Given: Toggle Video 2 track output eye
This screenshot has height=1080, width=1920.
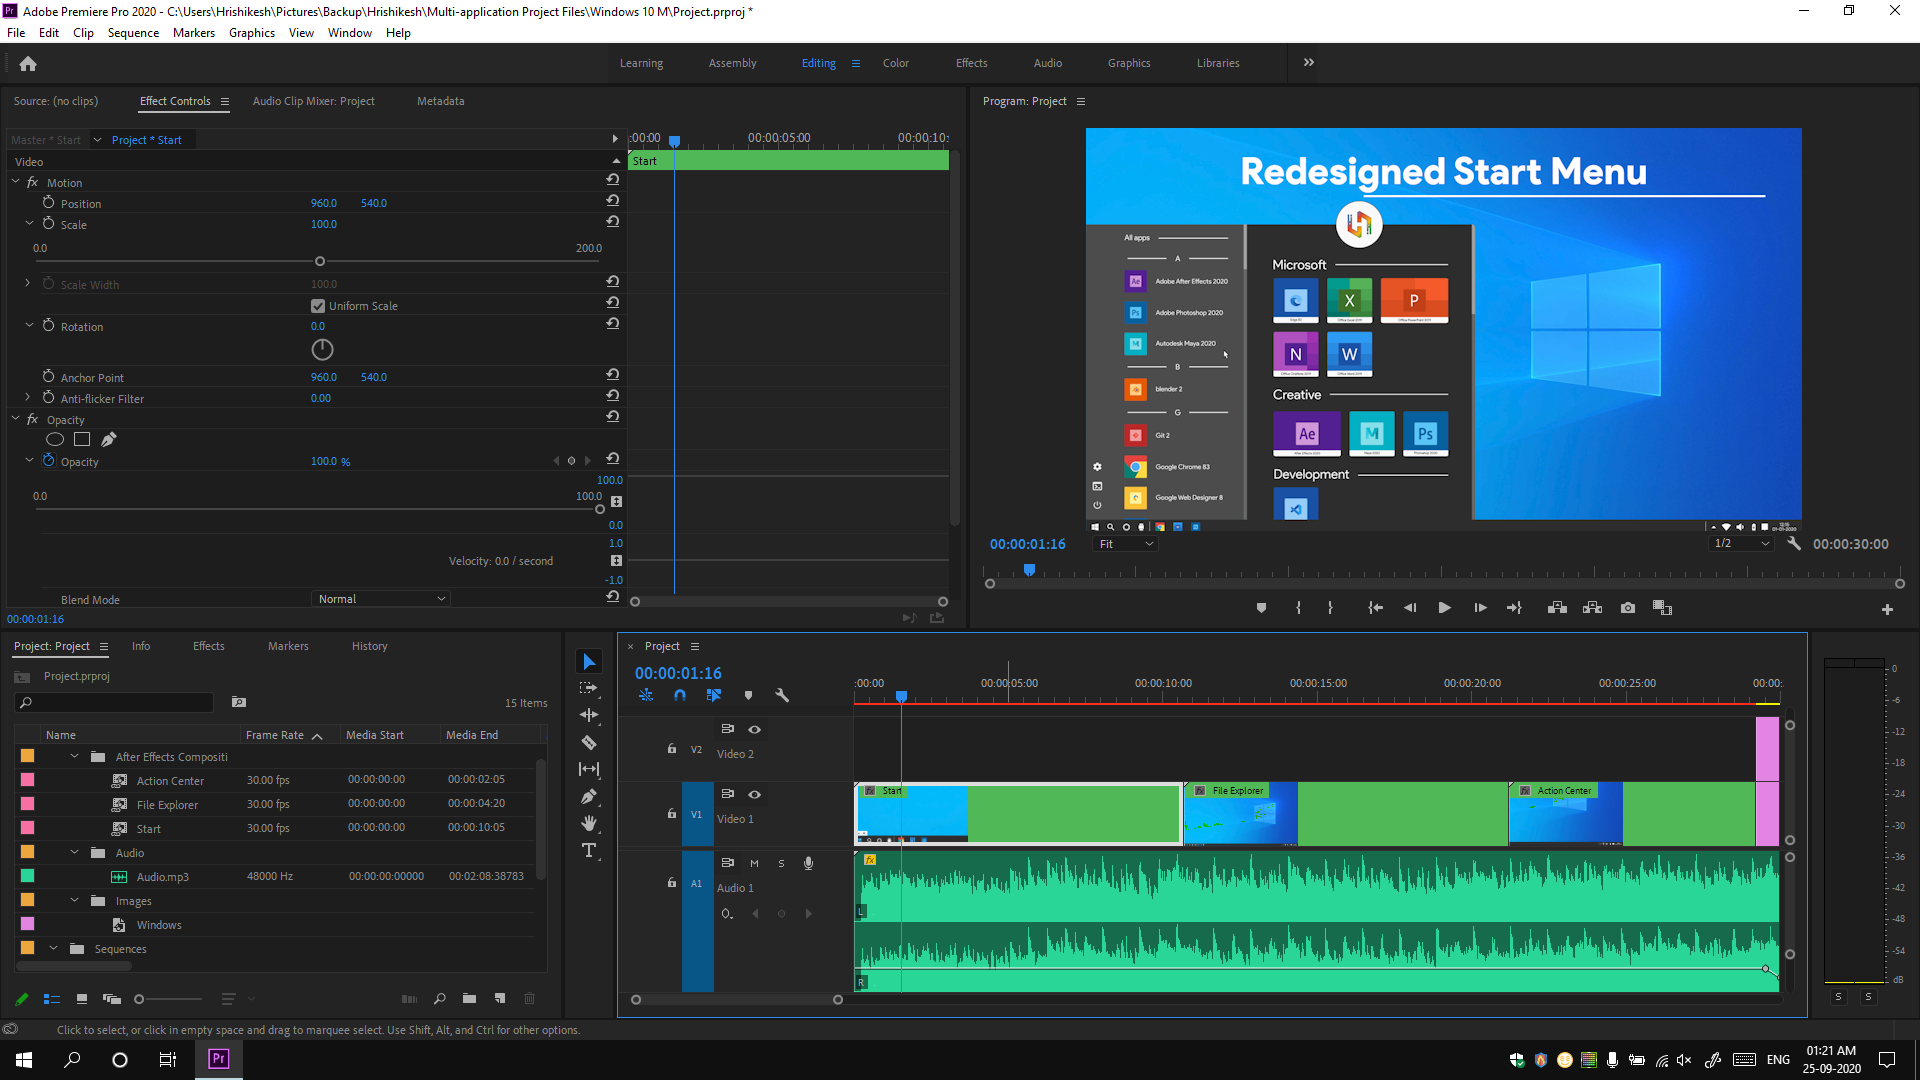Looking at the screenshot, I should pyautogui.click(x=755, y=729).
